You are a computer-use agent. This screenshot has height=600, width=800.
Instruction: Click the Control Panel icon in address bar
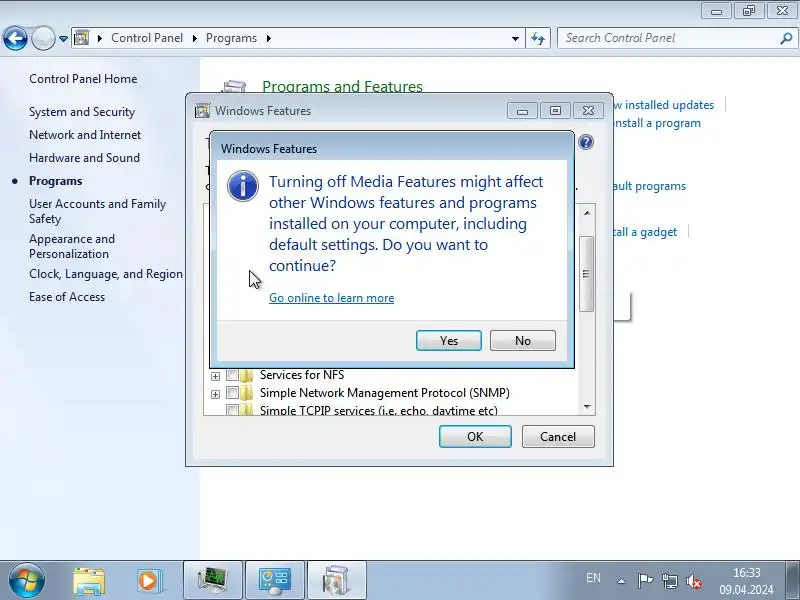click(x=82, y=38)
